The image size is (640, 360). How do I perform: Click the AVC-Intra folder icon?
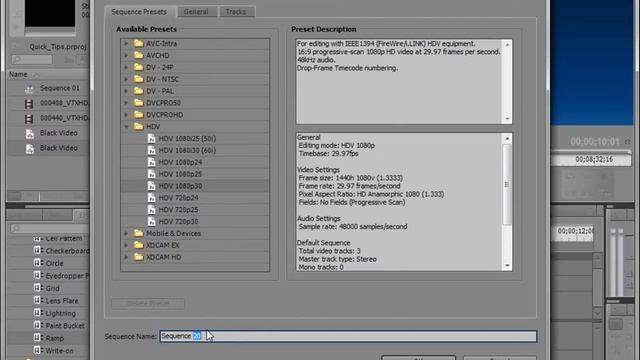139,43
